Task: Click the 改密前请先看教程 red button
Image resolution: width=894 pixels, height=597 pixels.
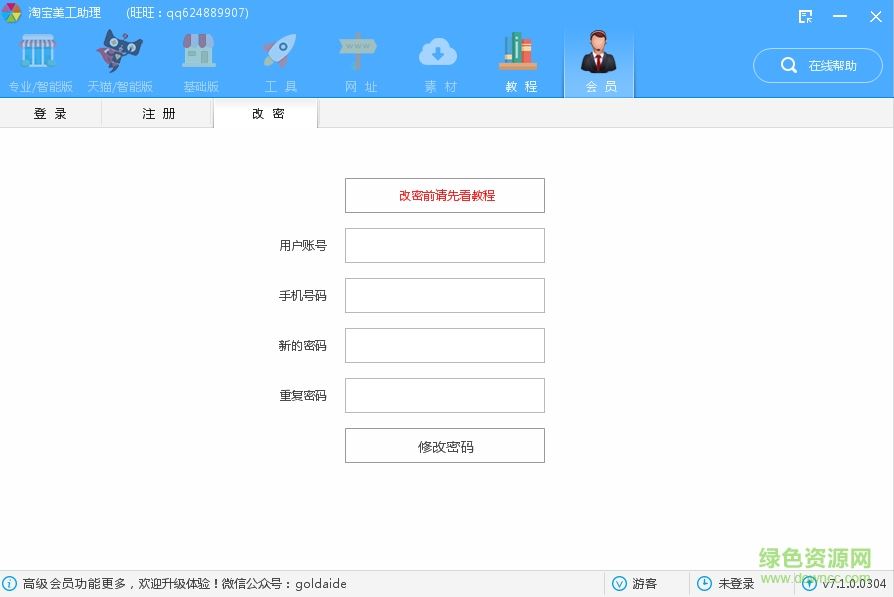Action: click(444, 195)
